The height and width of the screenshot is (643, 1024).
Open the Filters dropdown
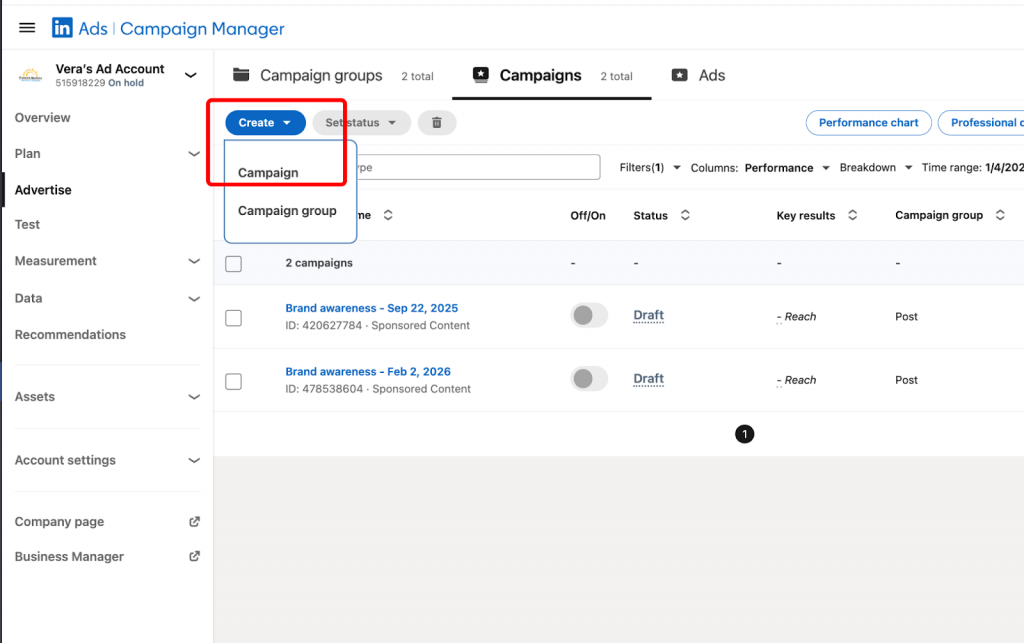649,167
